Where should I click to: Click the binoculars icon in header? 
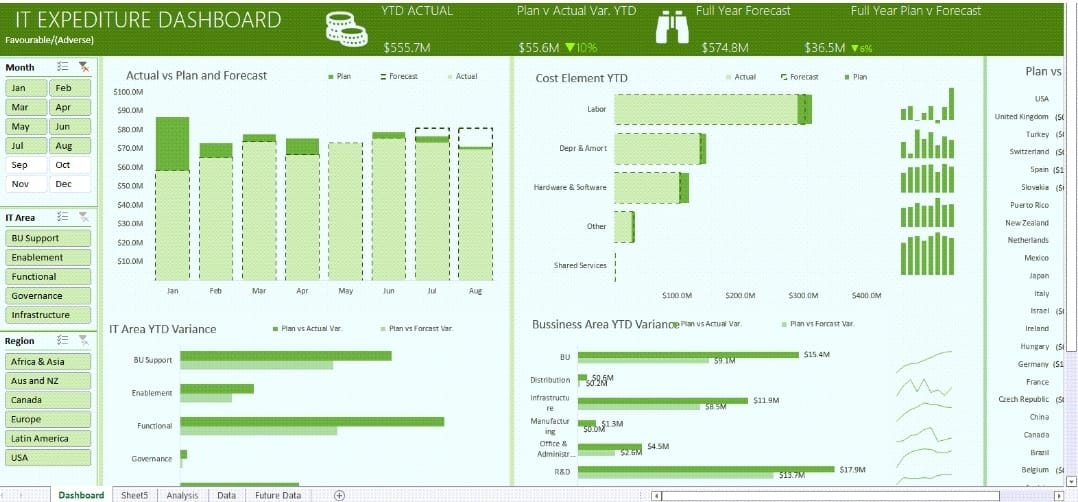pos(672,29)
